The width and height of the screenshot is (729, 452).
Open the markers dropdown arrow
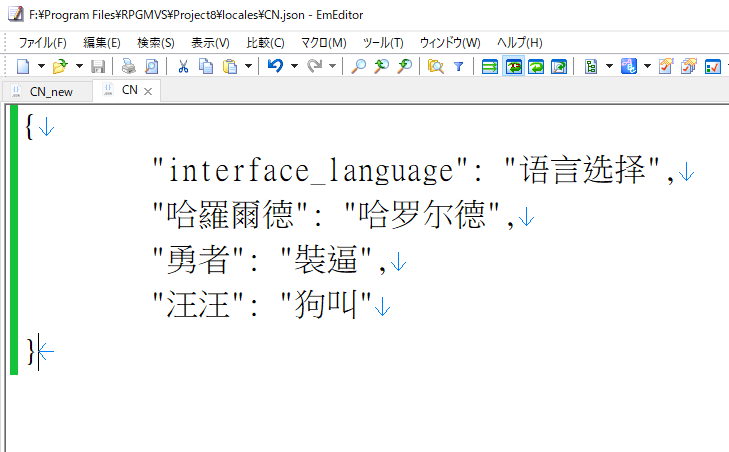pyautogui.click(x=648, y=66)
